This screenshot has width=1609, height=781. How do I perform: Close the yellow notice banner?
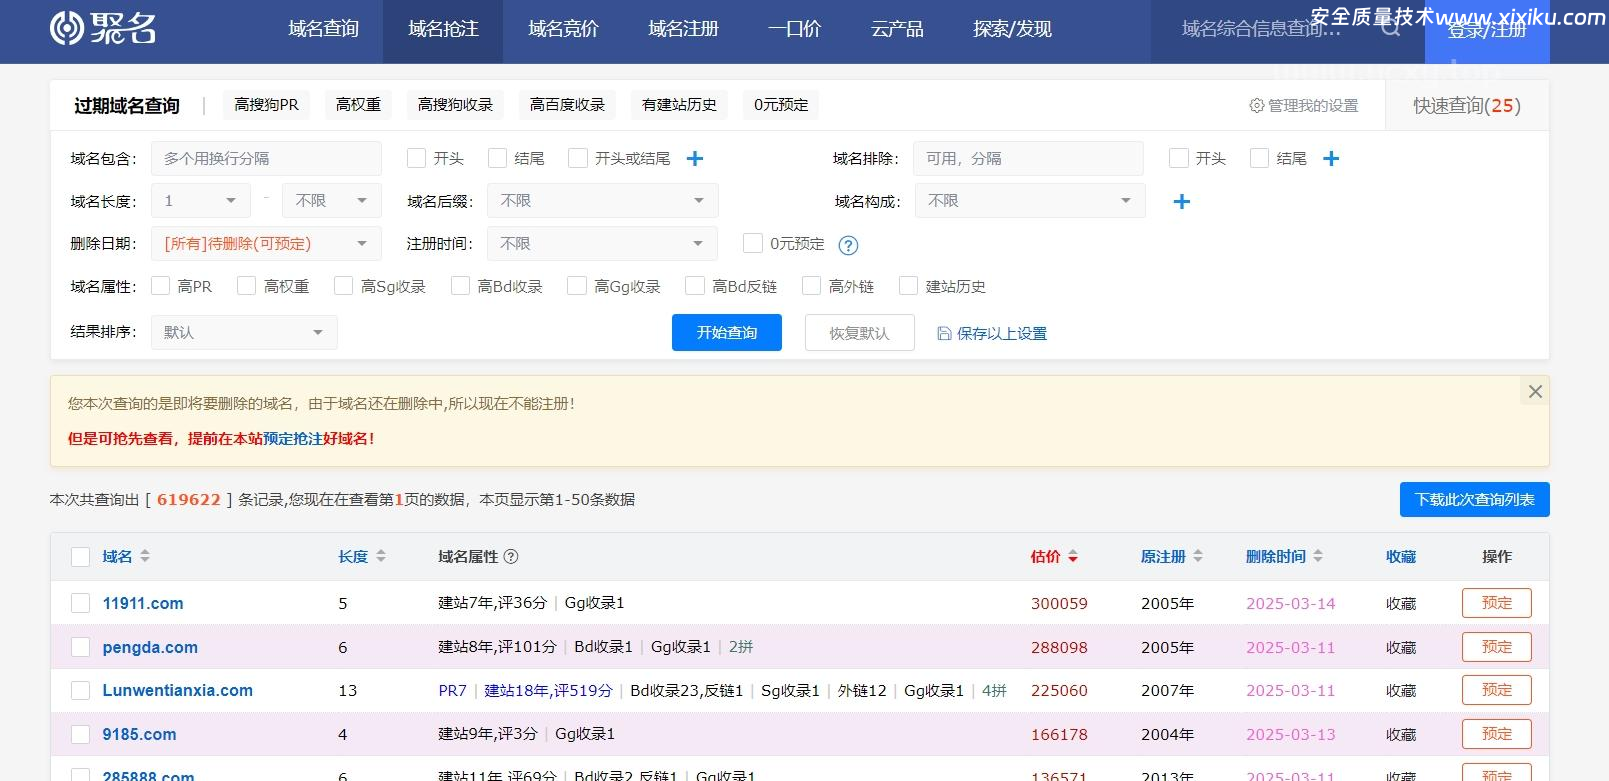pyautogui.click(x=1535, y=392)
